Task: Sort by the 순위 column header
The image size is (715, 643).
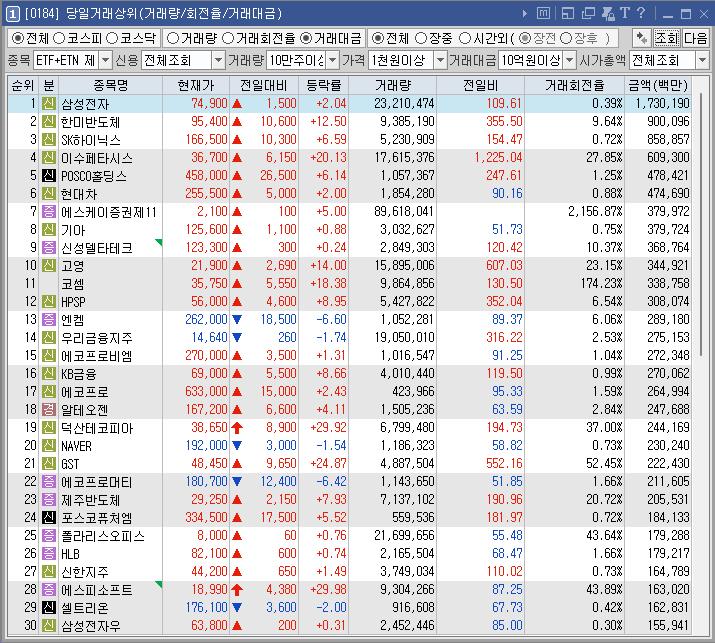Action: click(x=23, y=85)
